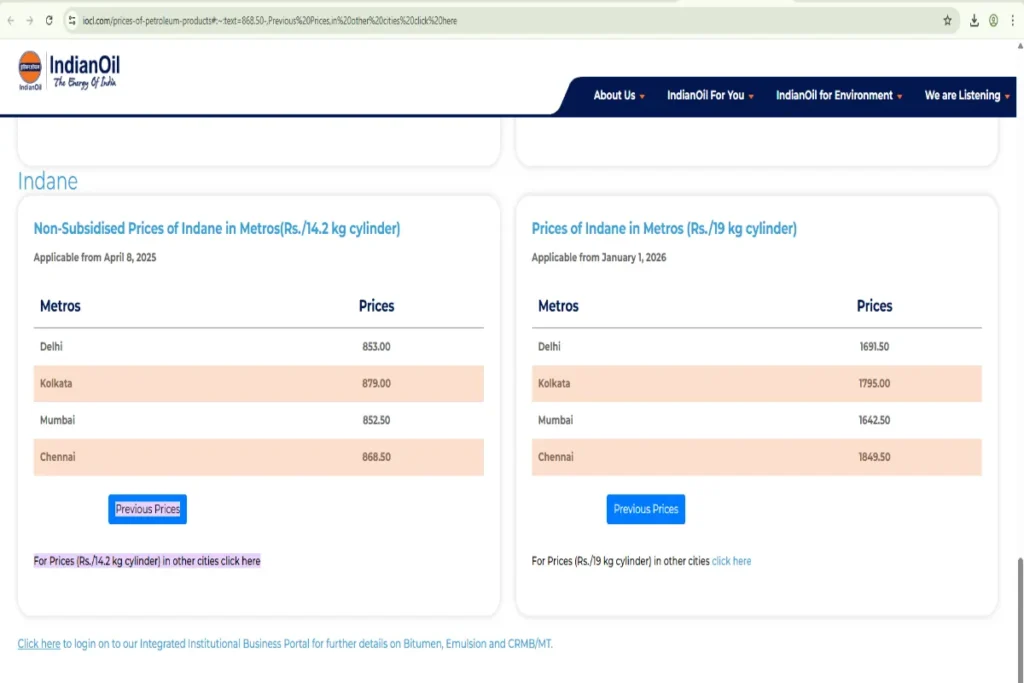Expand IndianOil for Environment dropdown

tap(839, 96)
